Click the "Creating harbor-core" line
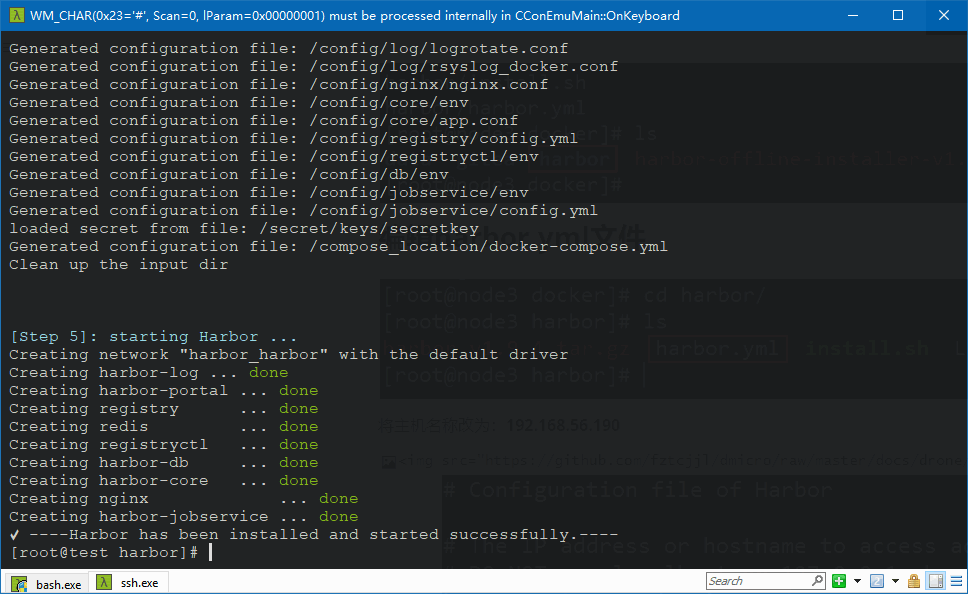968x594 pixels. point(164,479)
